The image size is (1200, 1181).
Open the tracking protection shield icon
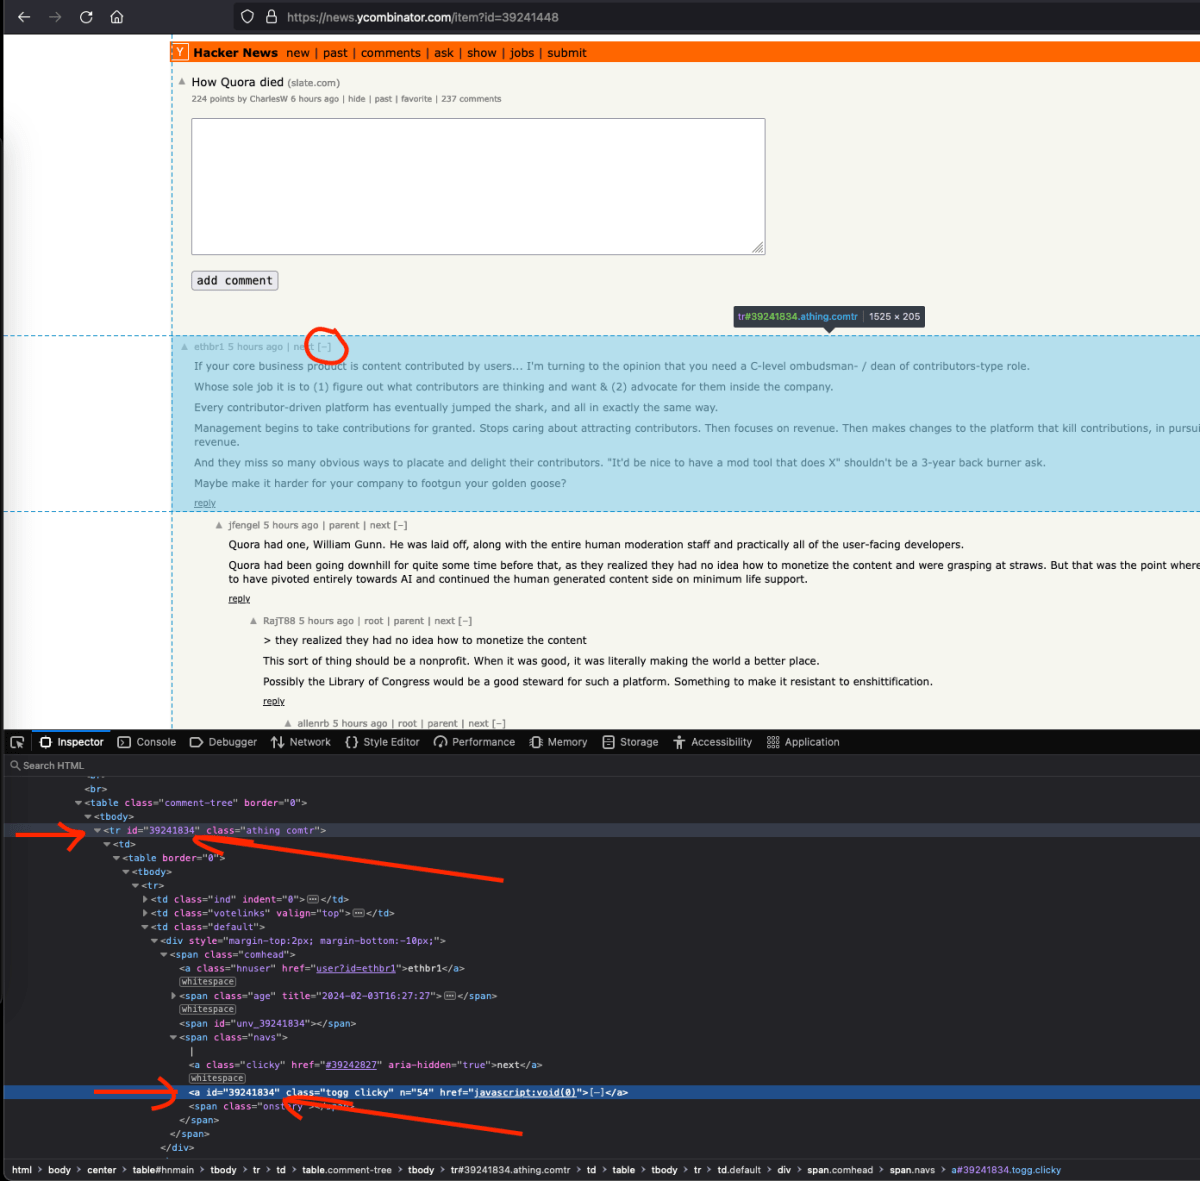[x=247, y=17]
